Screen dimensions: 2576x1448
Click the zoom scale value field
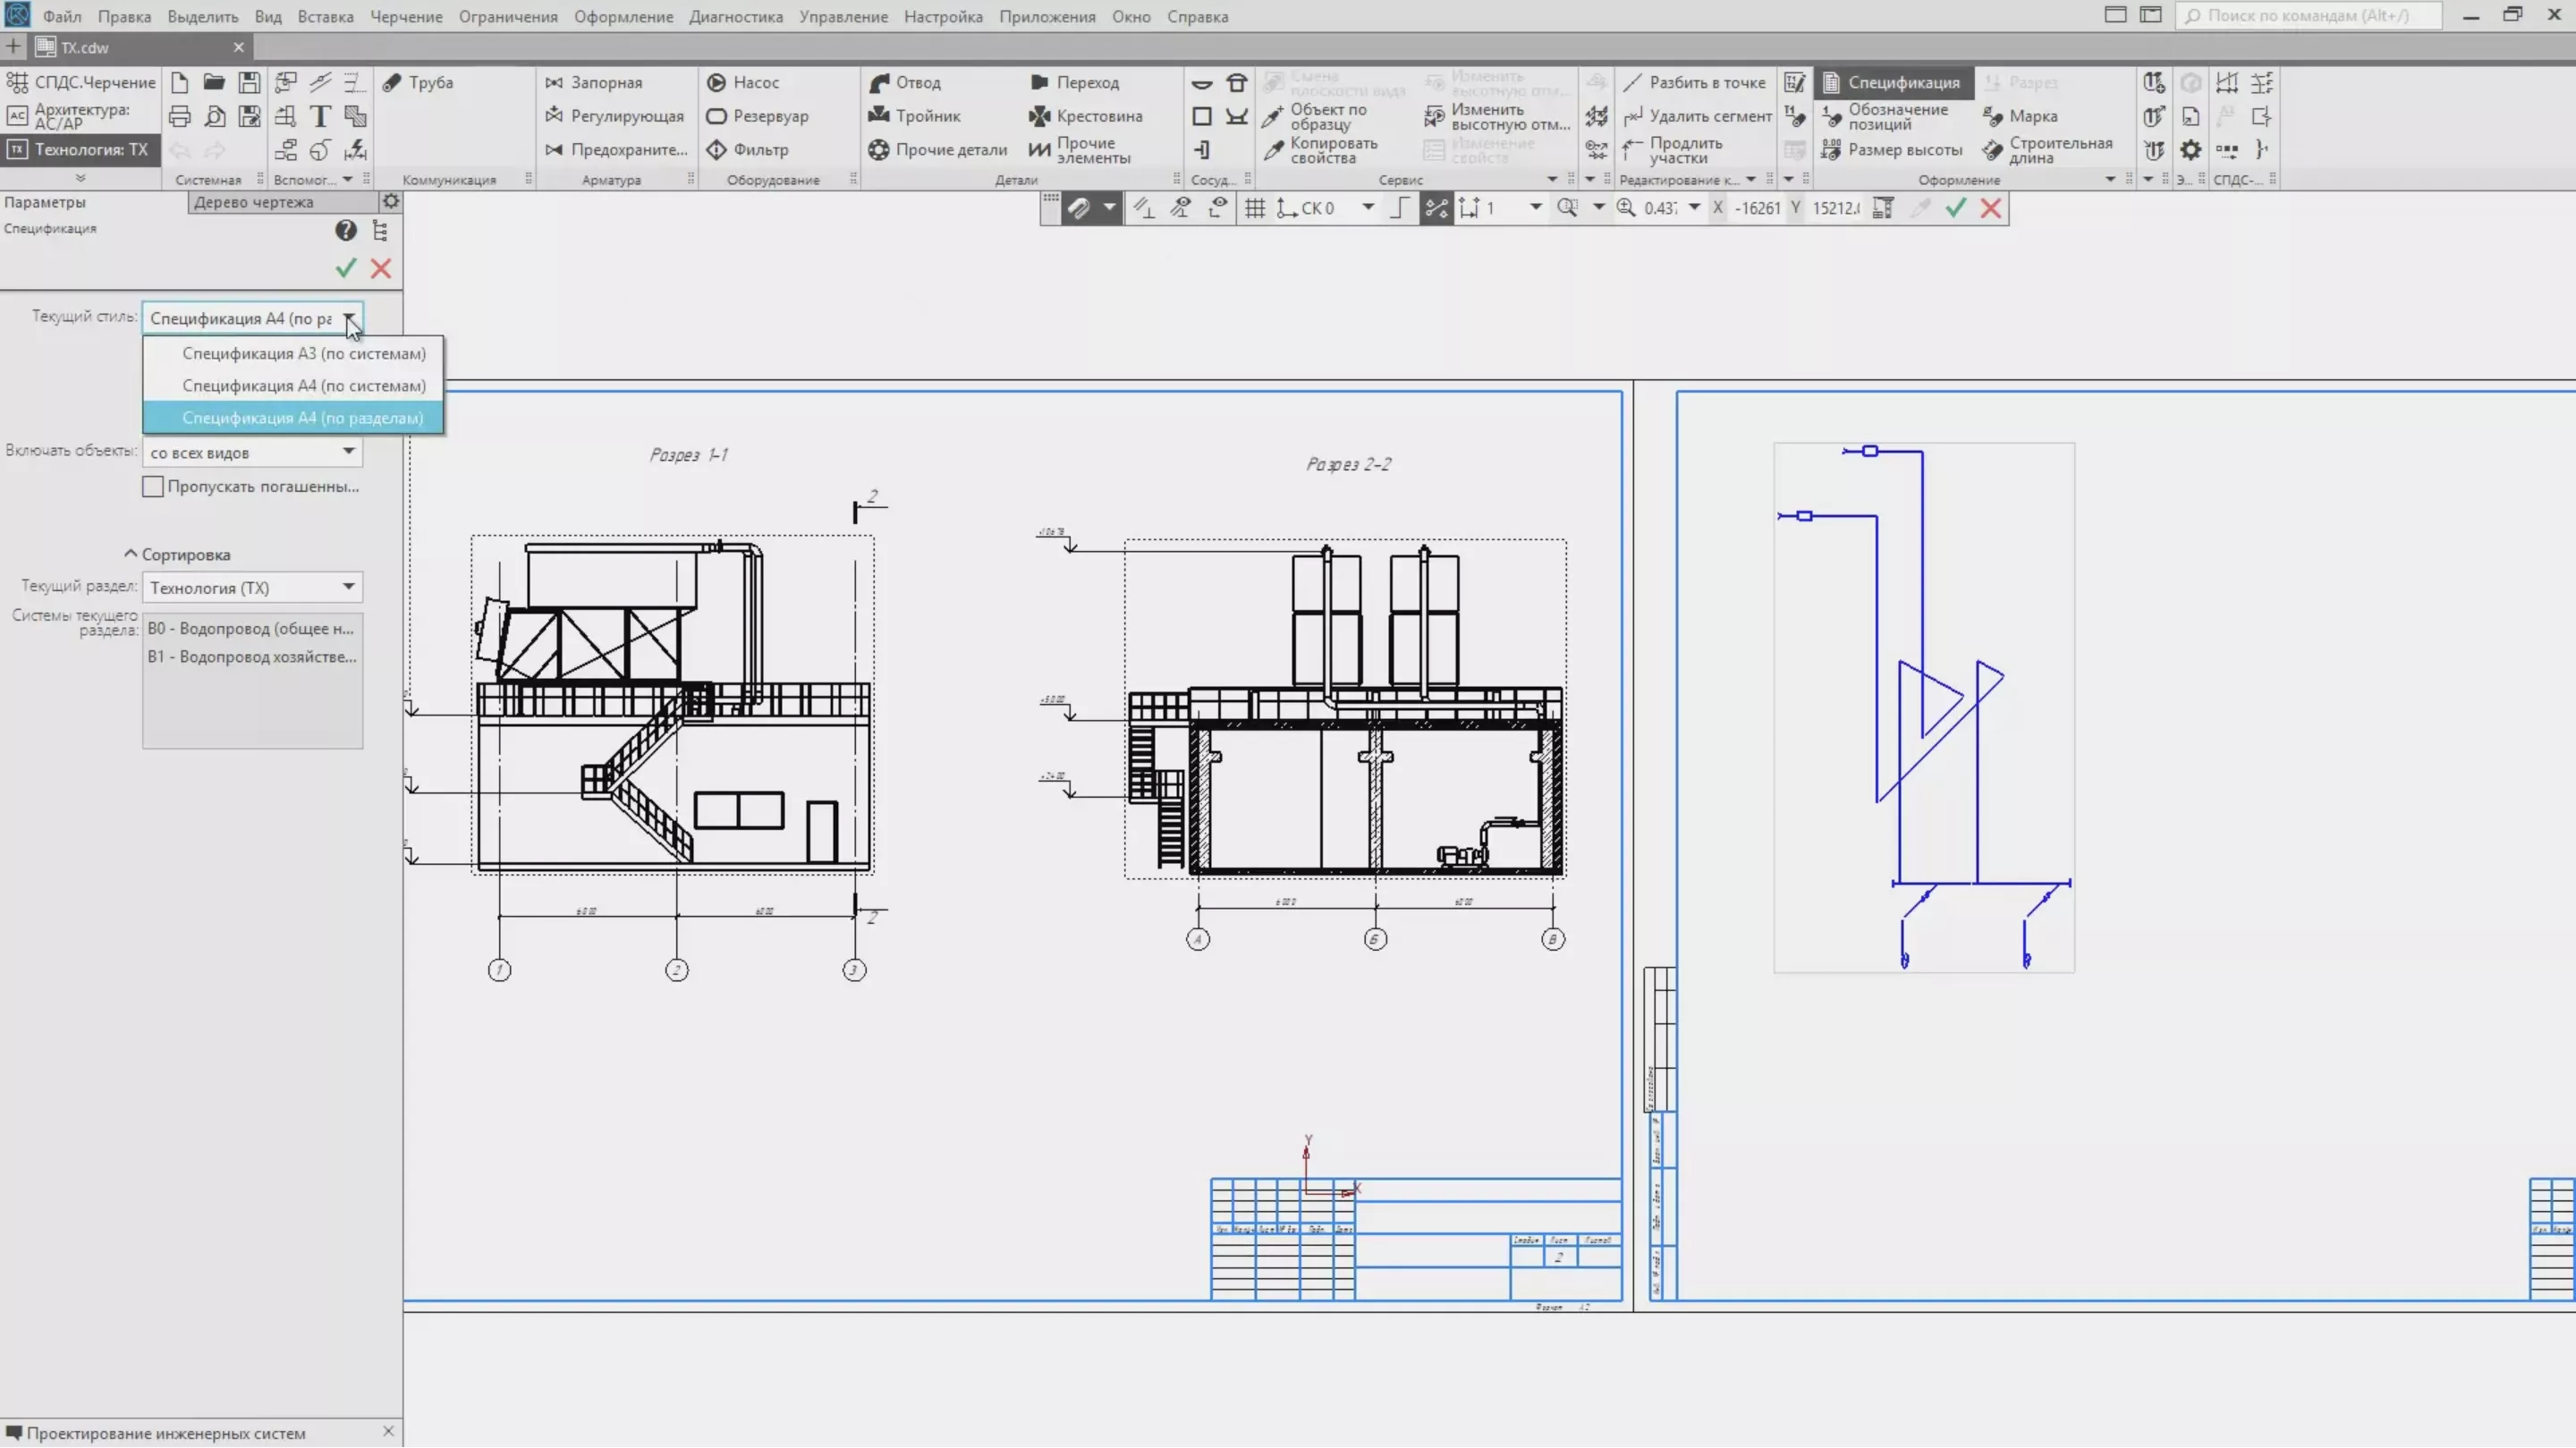(x=1660, y=208)
